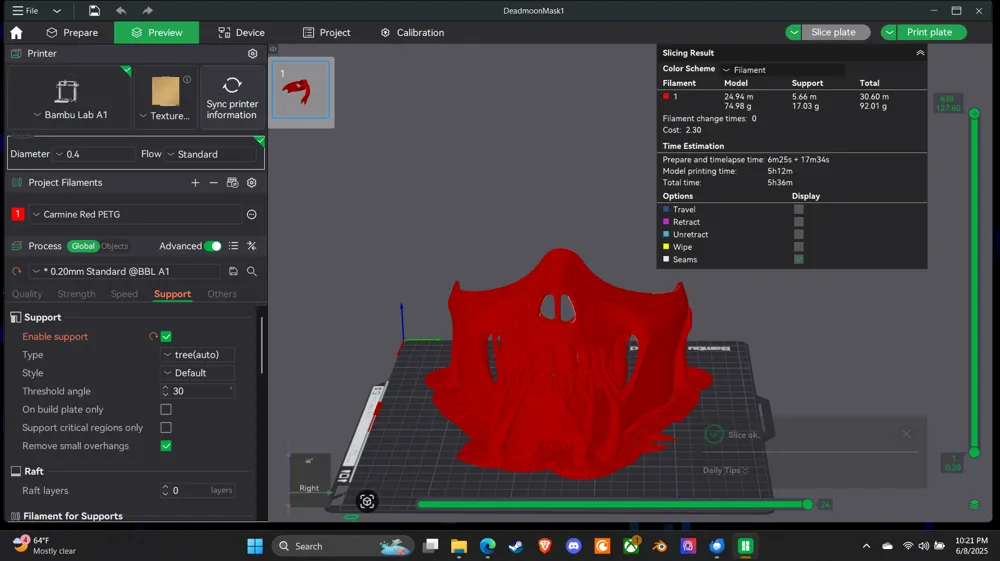Hide Seams display checkbox
This screenshot has width=1000, height=561.
pyautogui.click(x=798, y=259)
